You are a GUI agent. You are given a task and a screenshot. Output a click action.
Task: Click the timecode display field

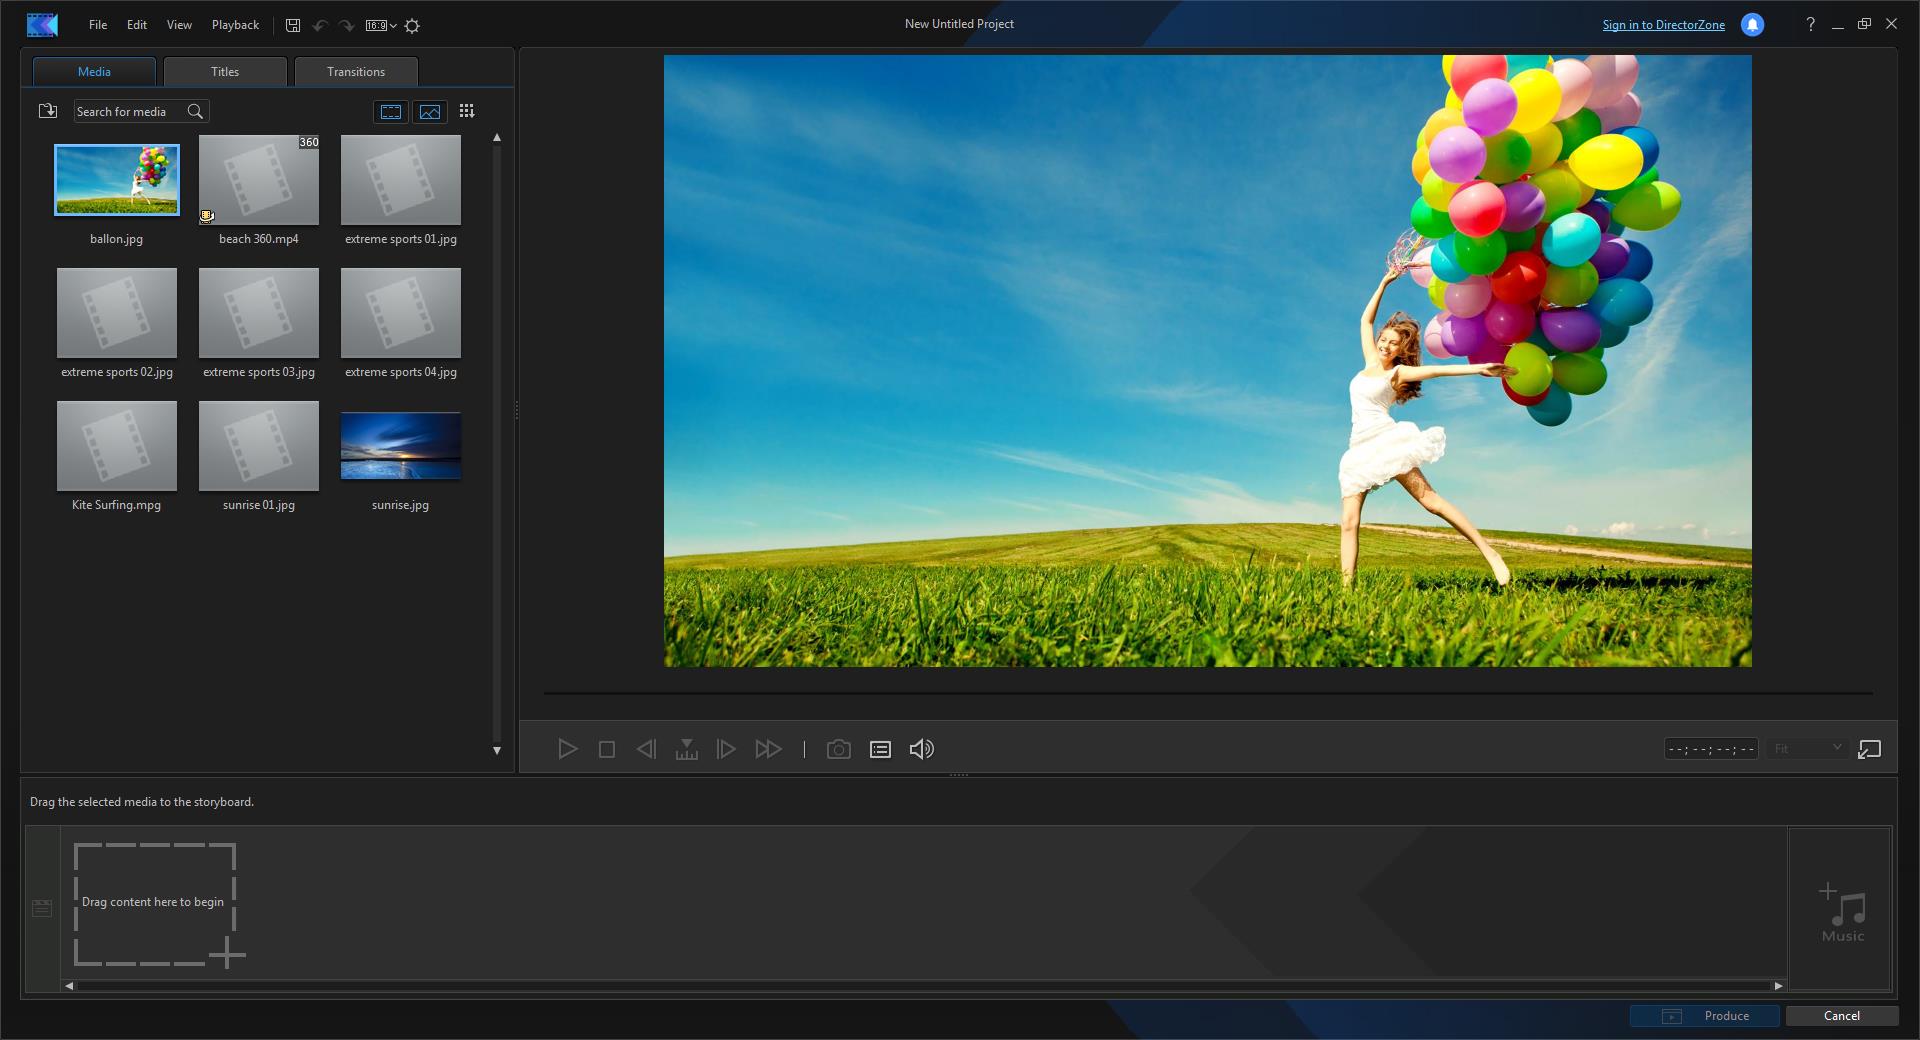pyautogui.click(x=1711, y=749)
